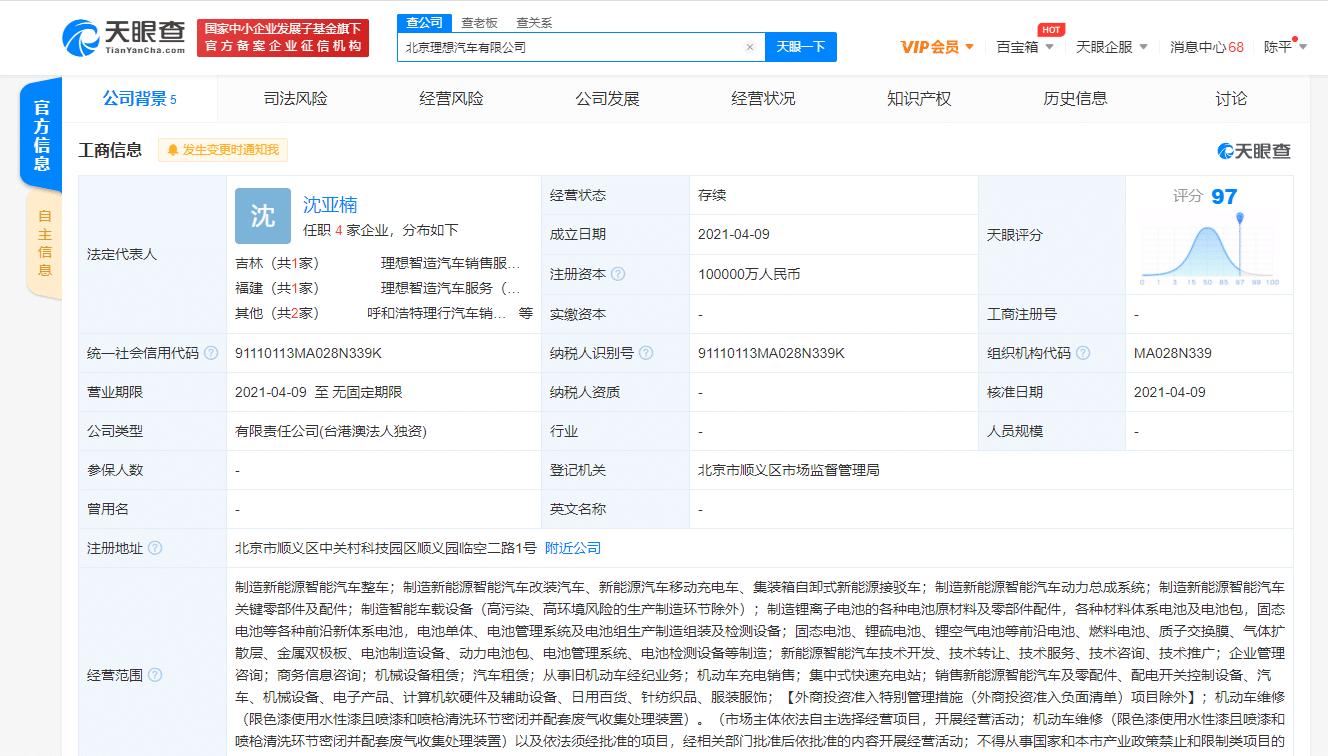
Task: Clear the search box with the × icon
Action: tap(750, 46)
